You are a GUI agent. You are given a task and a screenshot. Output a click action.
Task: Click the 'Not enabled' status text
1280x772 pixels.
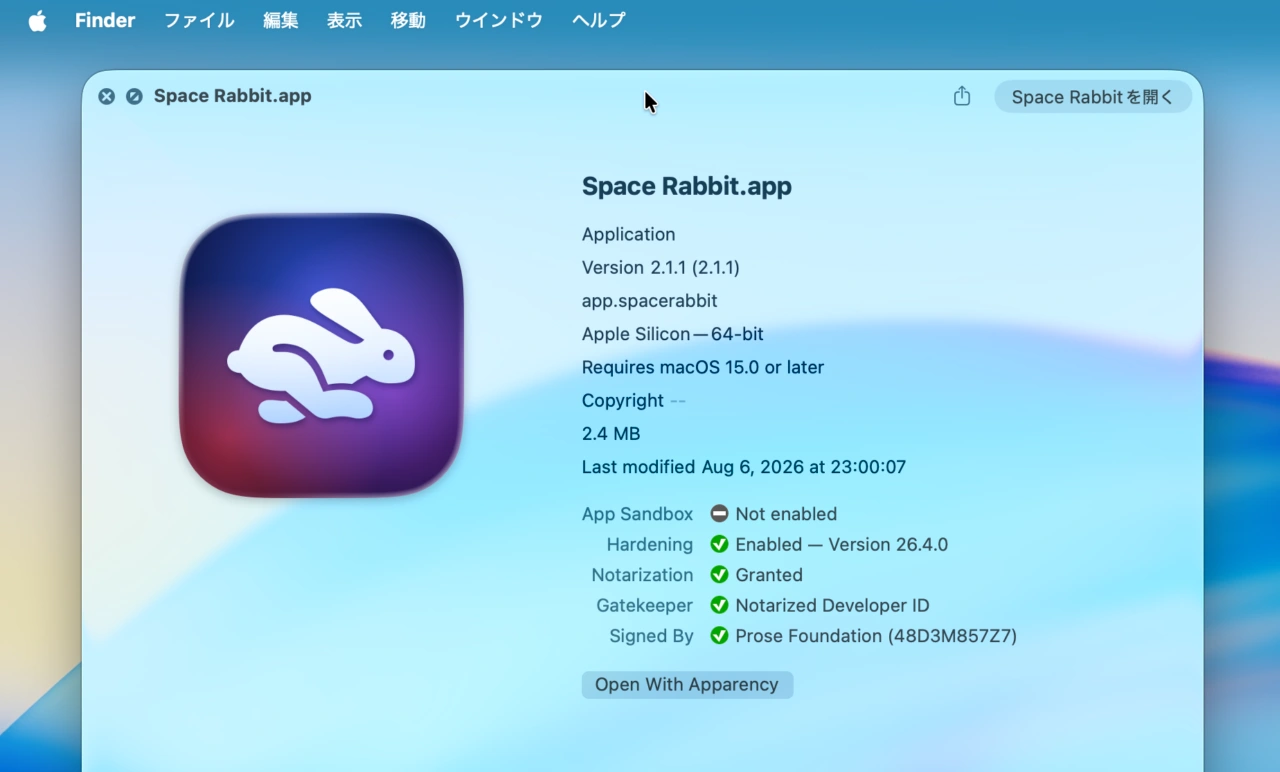coord(786,514)
